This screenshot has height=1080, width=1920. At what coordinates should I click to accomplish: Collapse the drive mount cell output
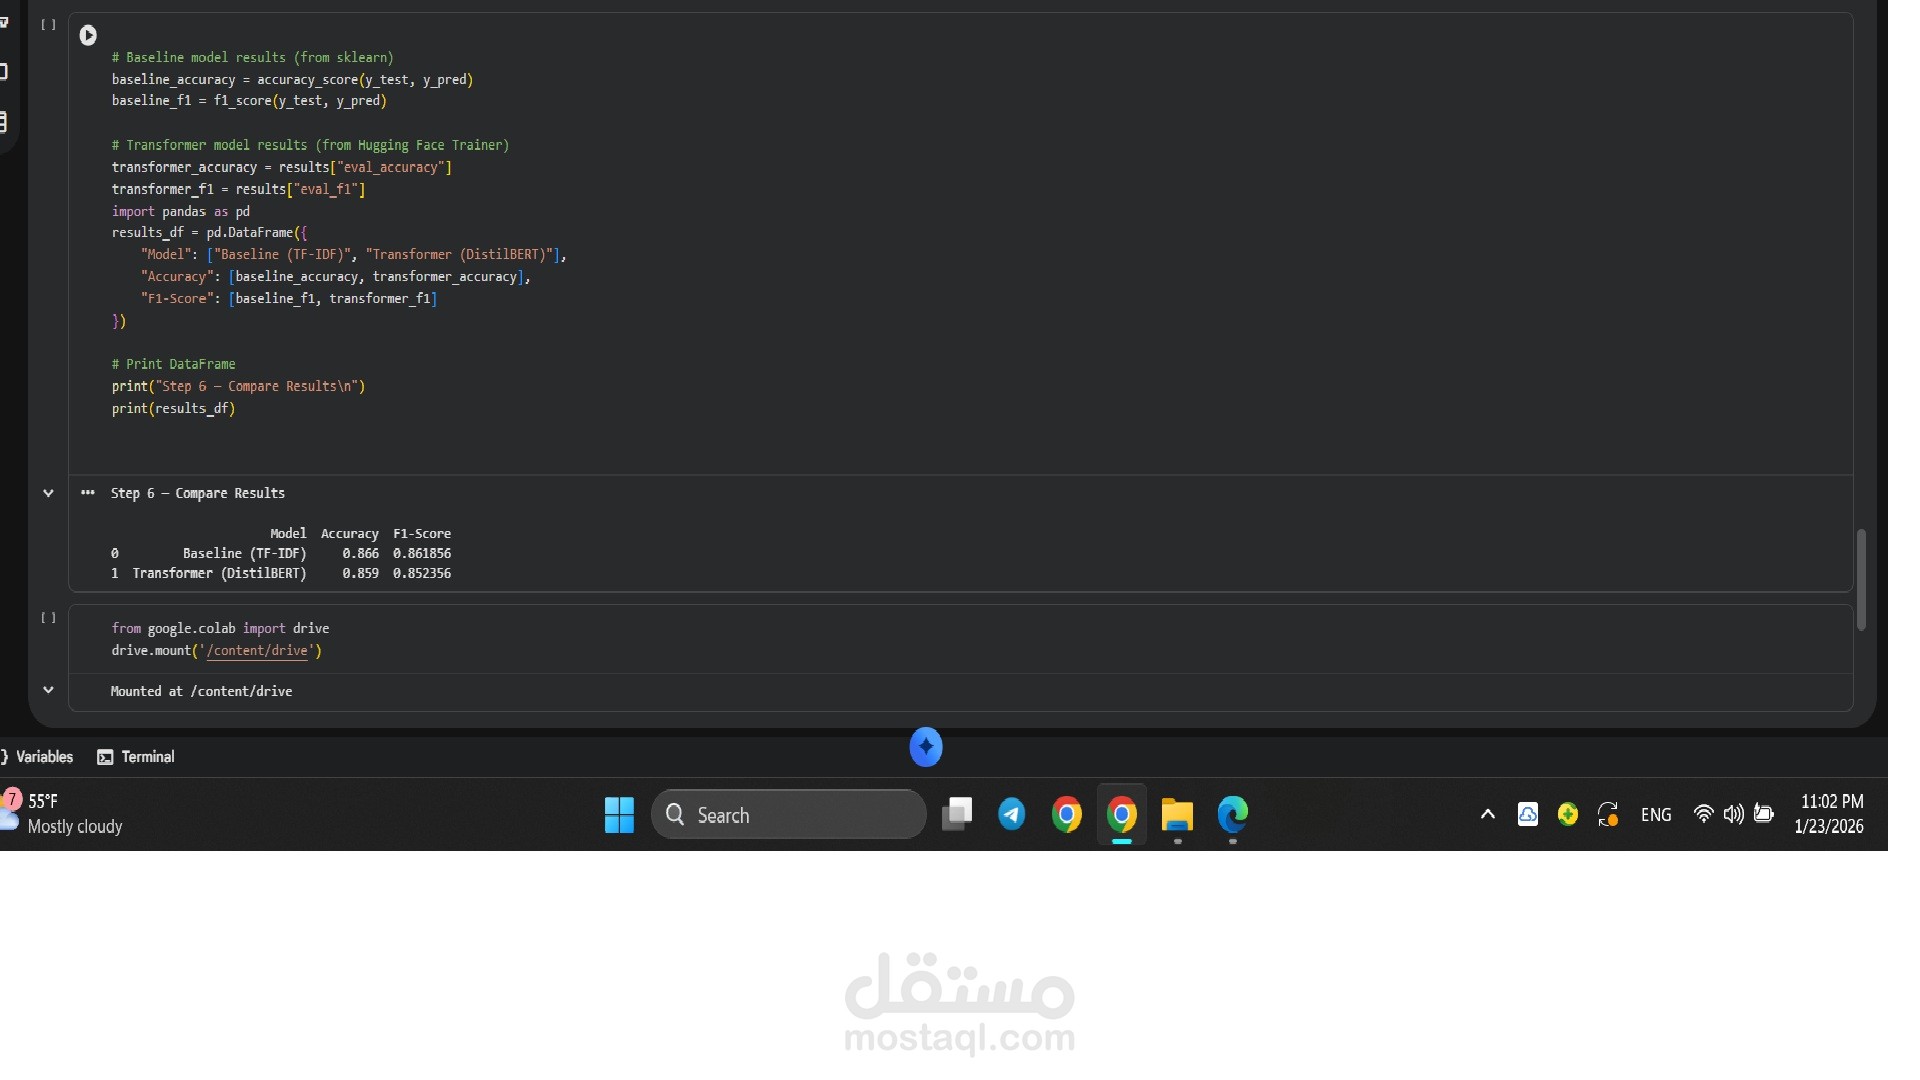point(48,690)
